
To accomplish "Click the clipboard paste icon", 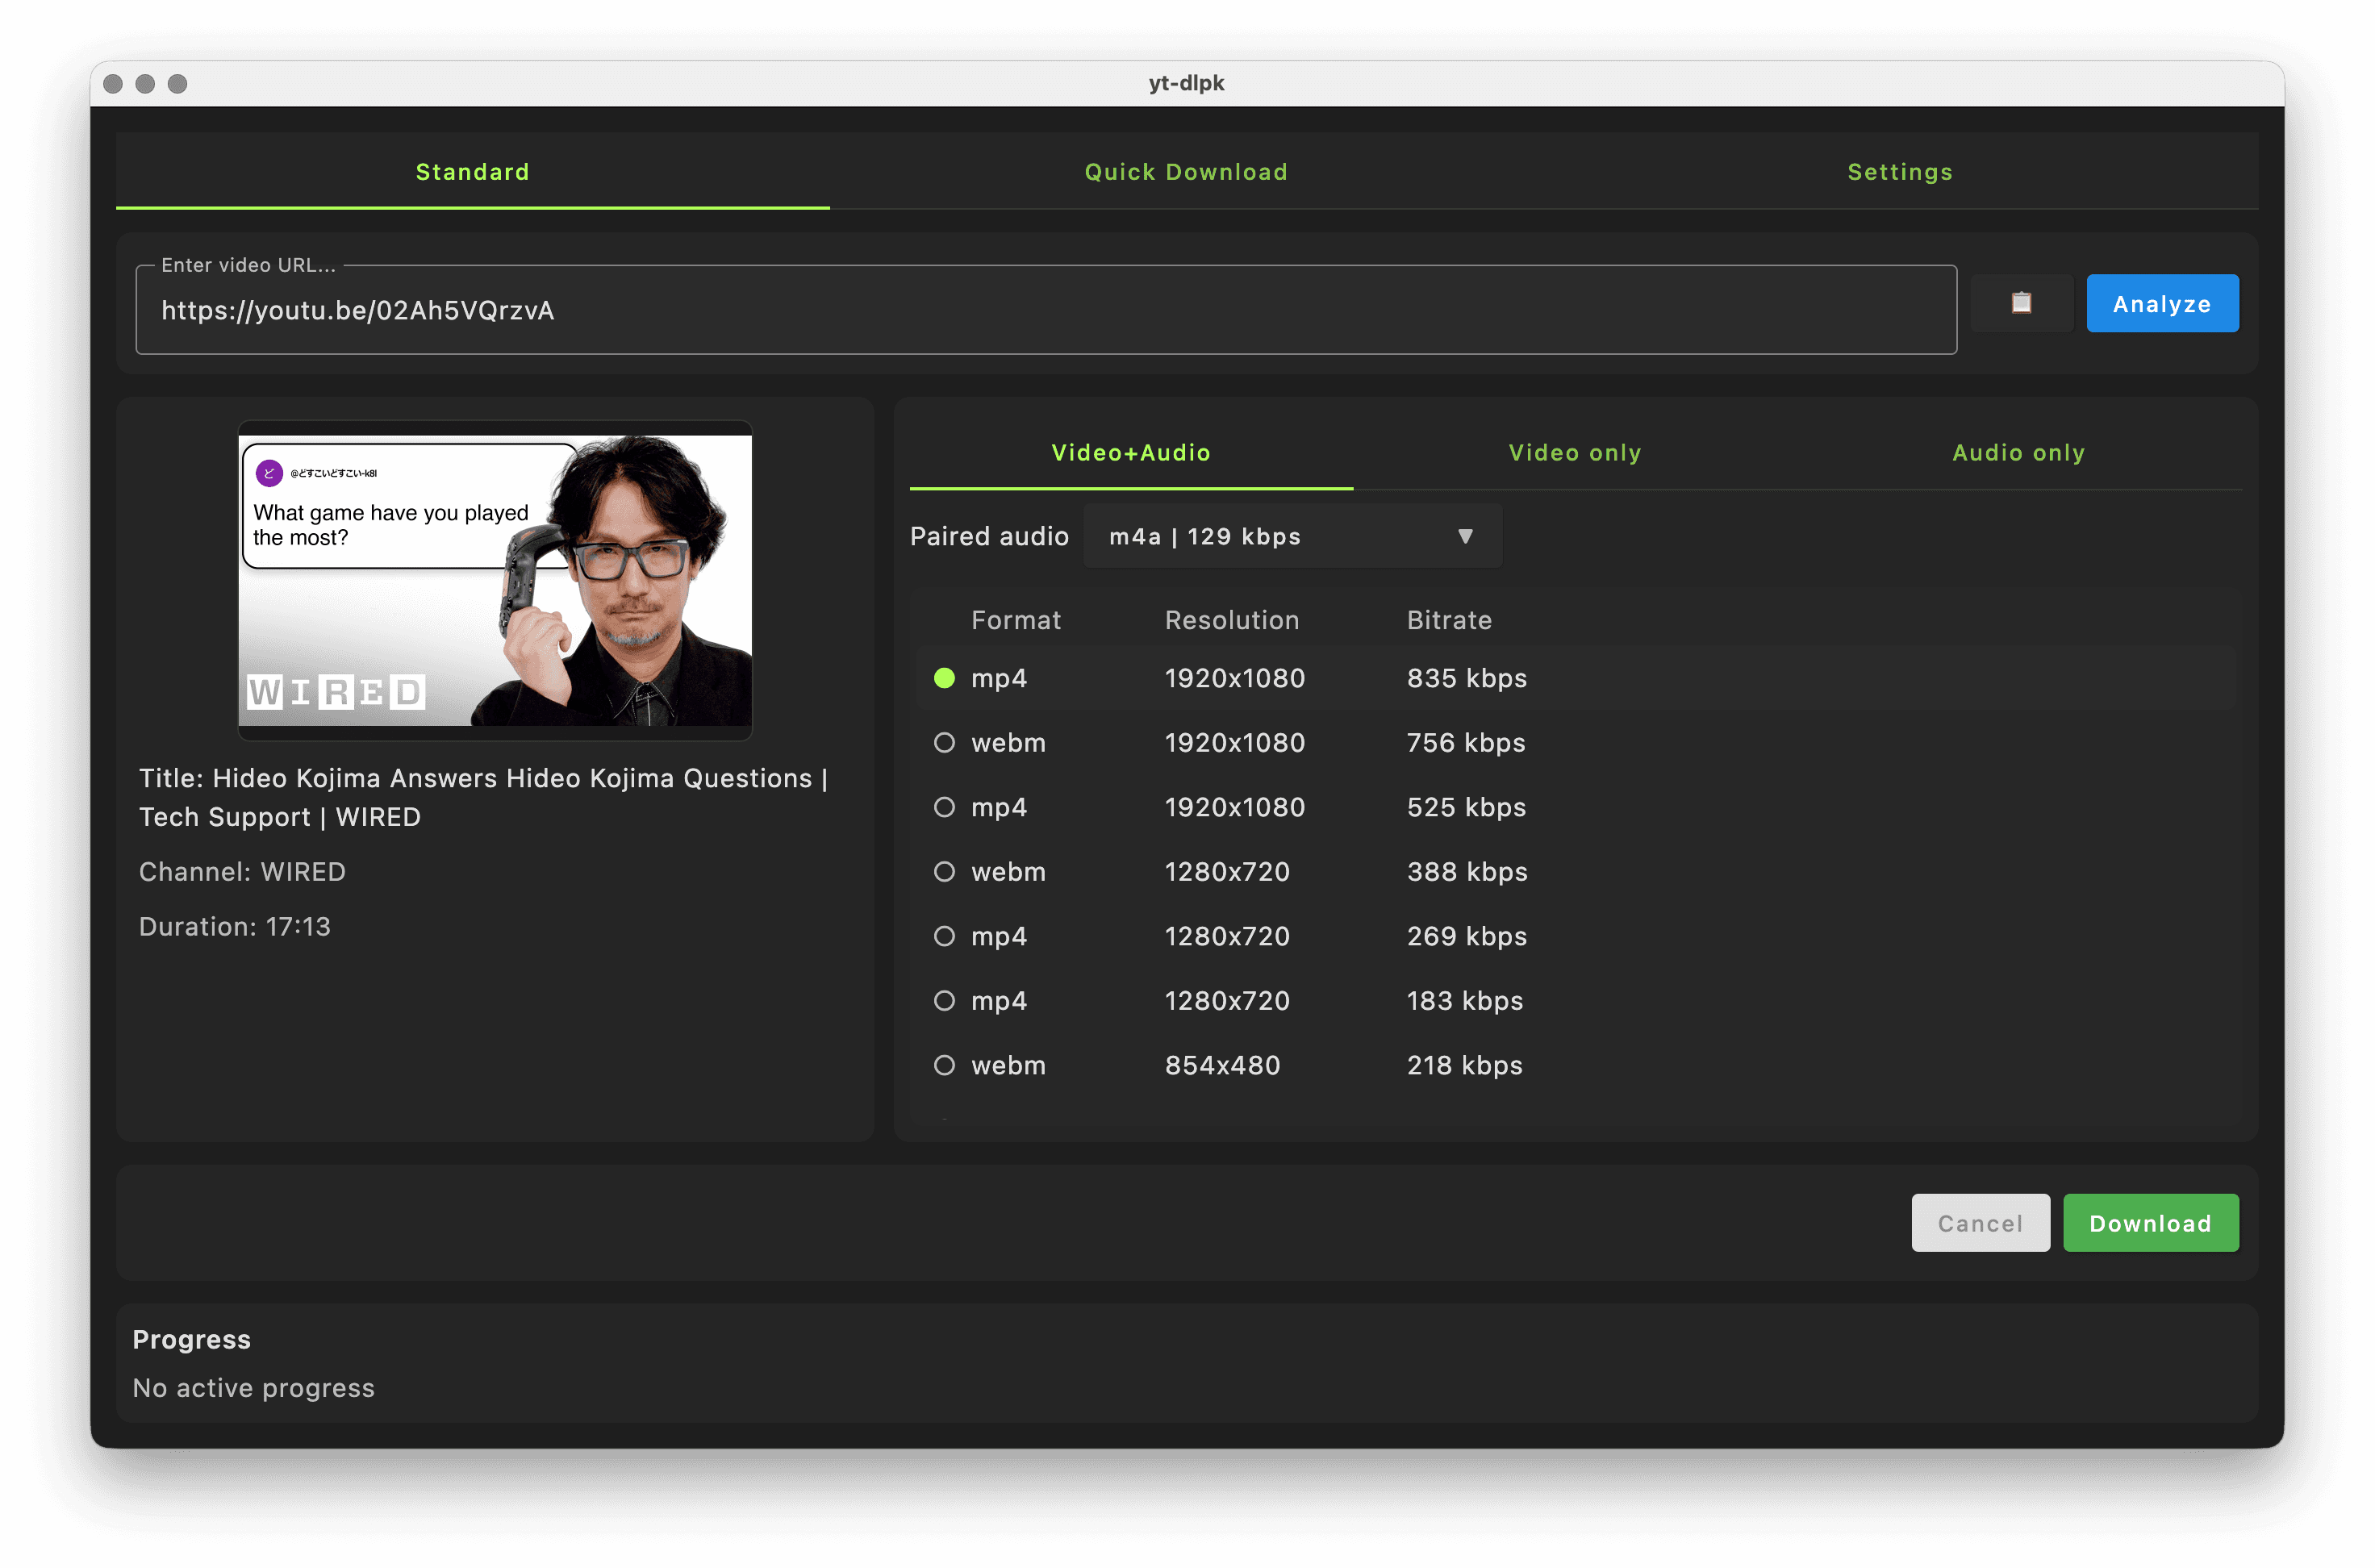I will coord(2021,303).
